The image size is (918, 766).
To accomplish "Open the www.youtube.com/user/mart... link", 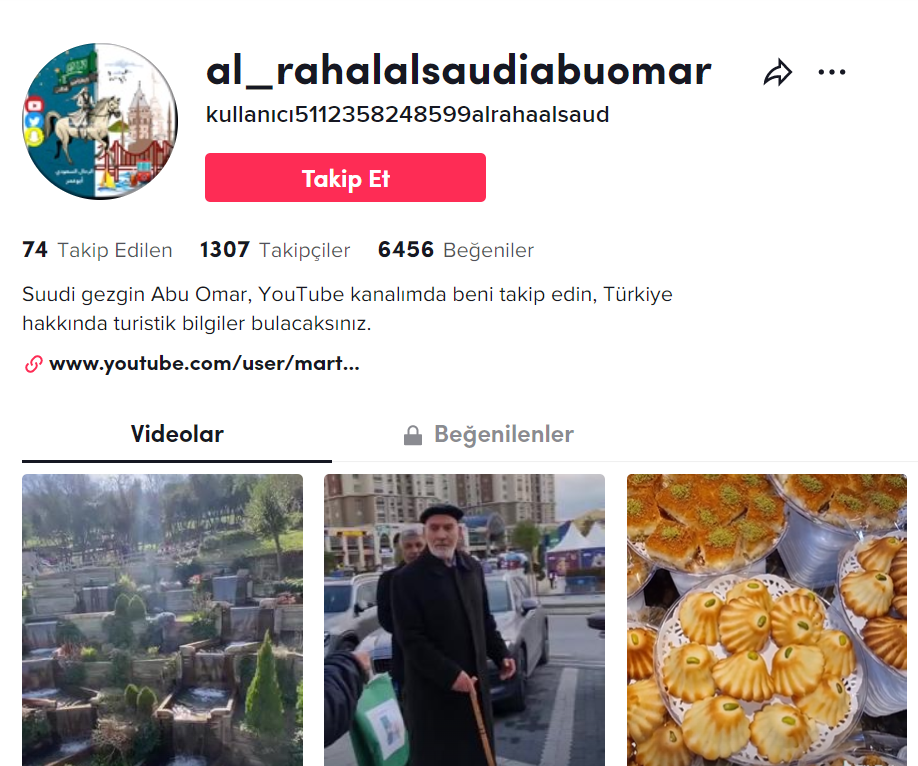I will pos(204,364).
